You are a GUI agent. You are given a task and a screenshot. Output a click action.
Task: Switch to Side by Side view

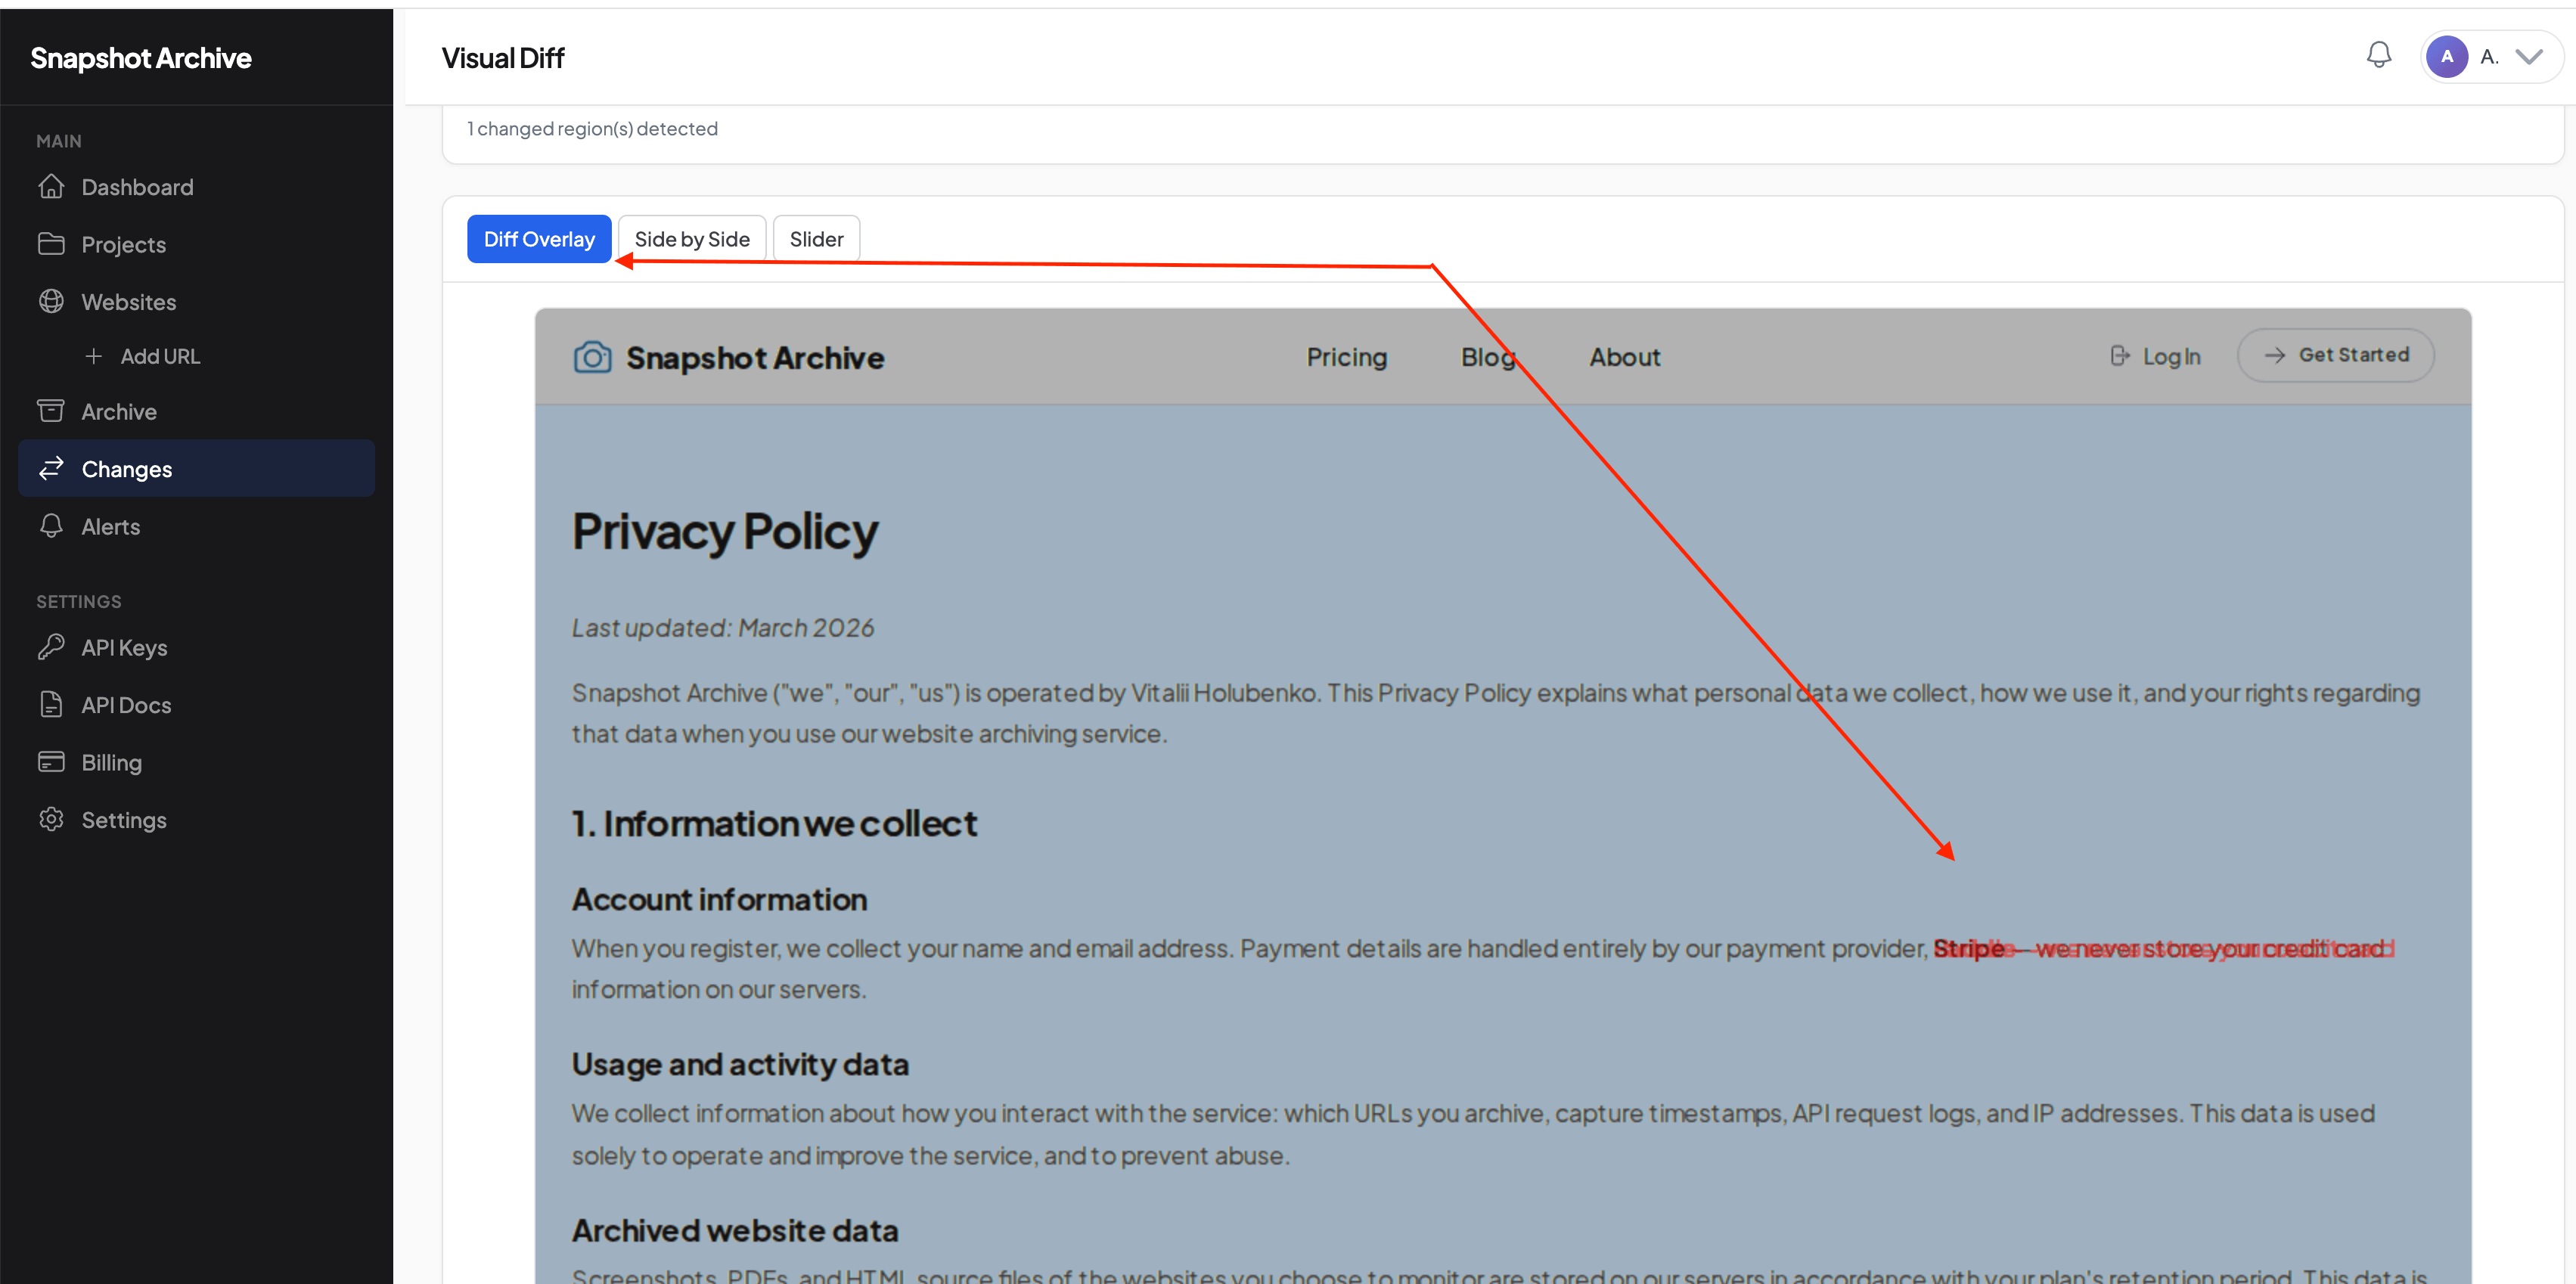click(x=692, y=239)
